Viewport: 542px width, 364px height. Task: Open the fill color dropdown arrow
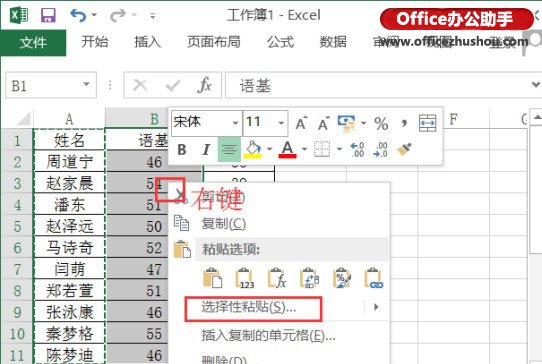point(270,149)
